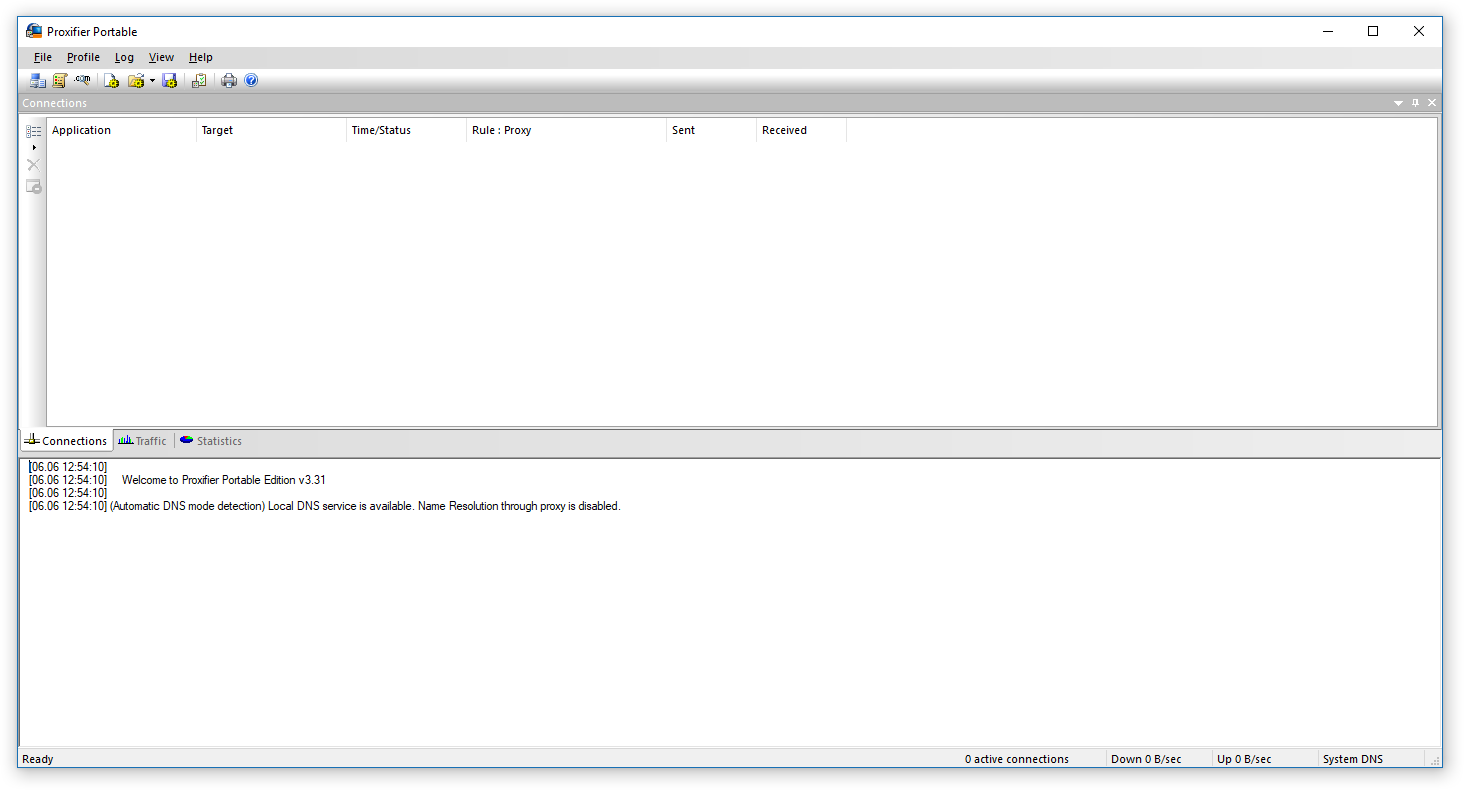This screenshot has width=1464, height=790.
Task: Click "System DNS" status bar entry
Action: click(1353, 759)
